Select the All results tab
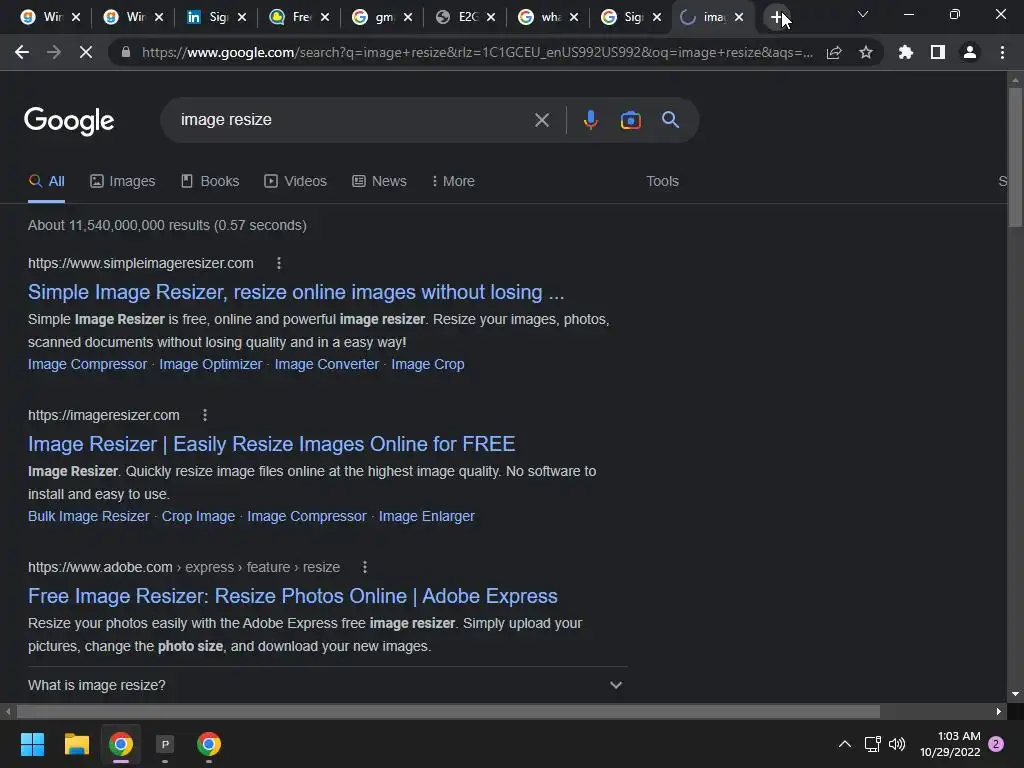This screenshot has height=768, width=1024. 46,182
